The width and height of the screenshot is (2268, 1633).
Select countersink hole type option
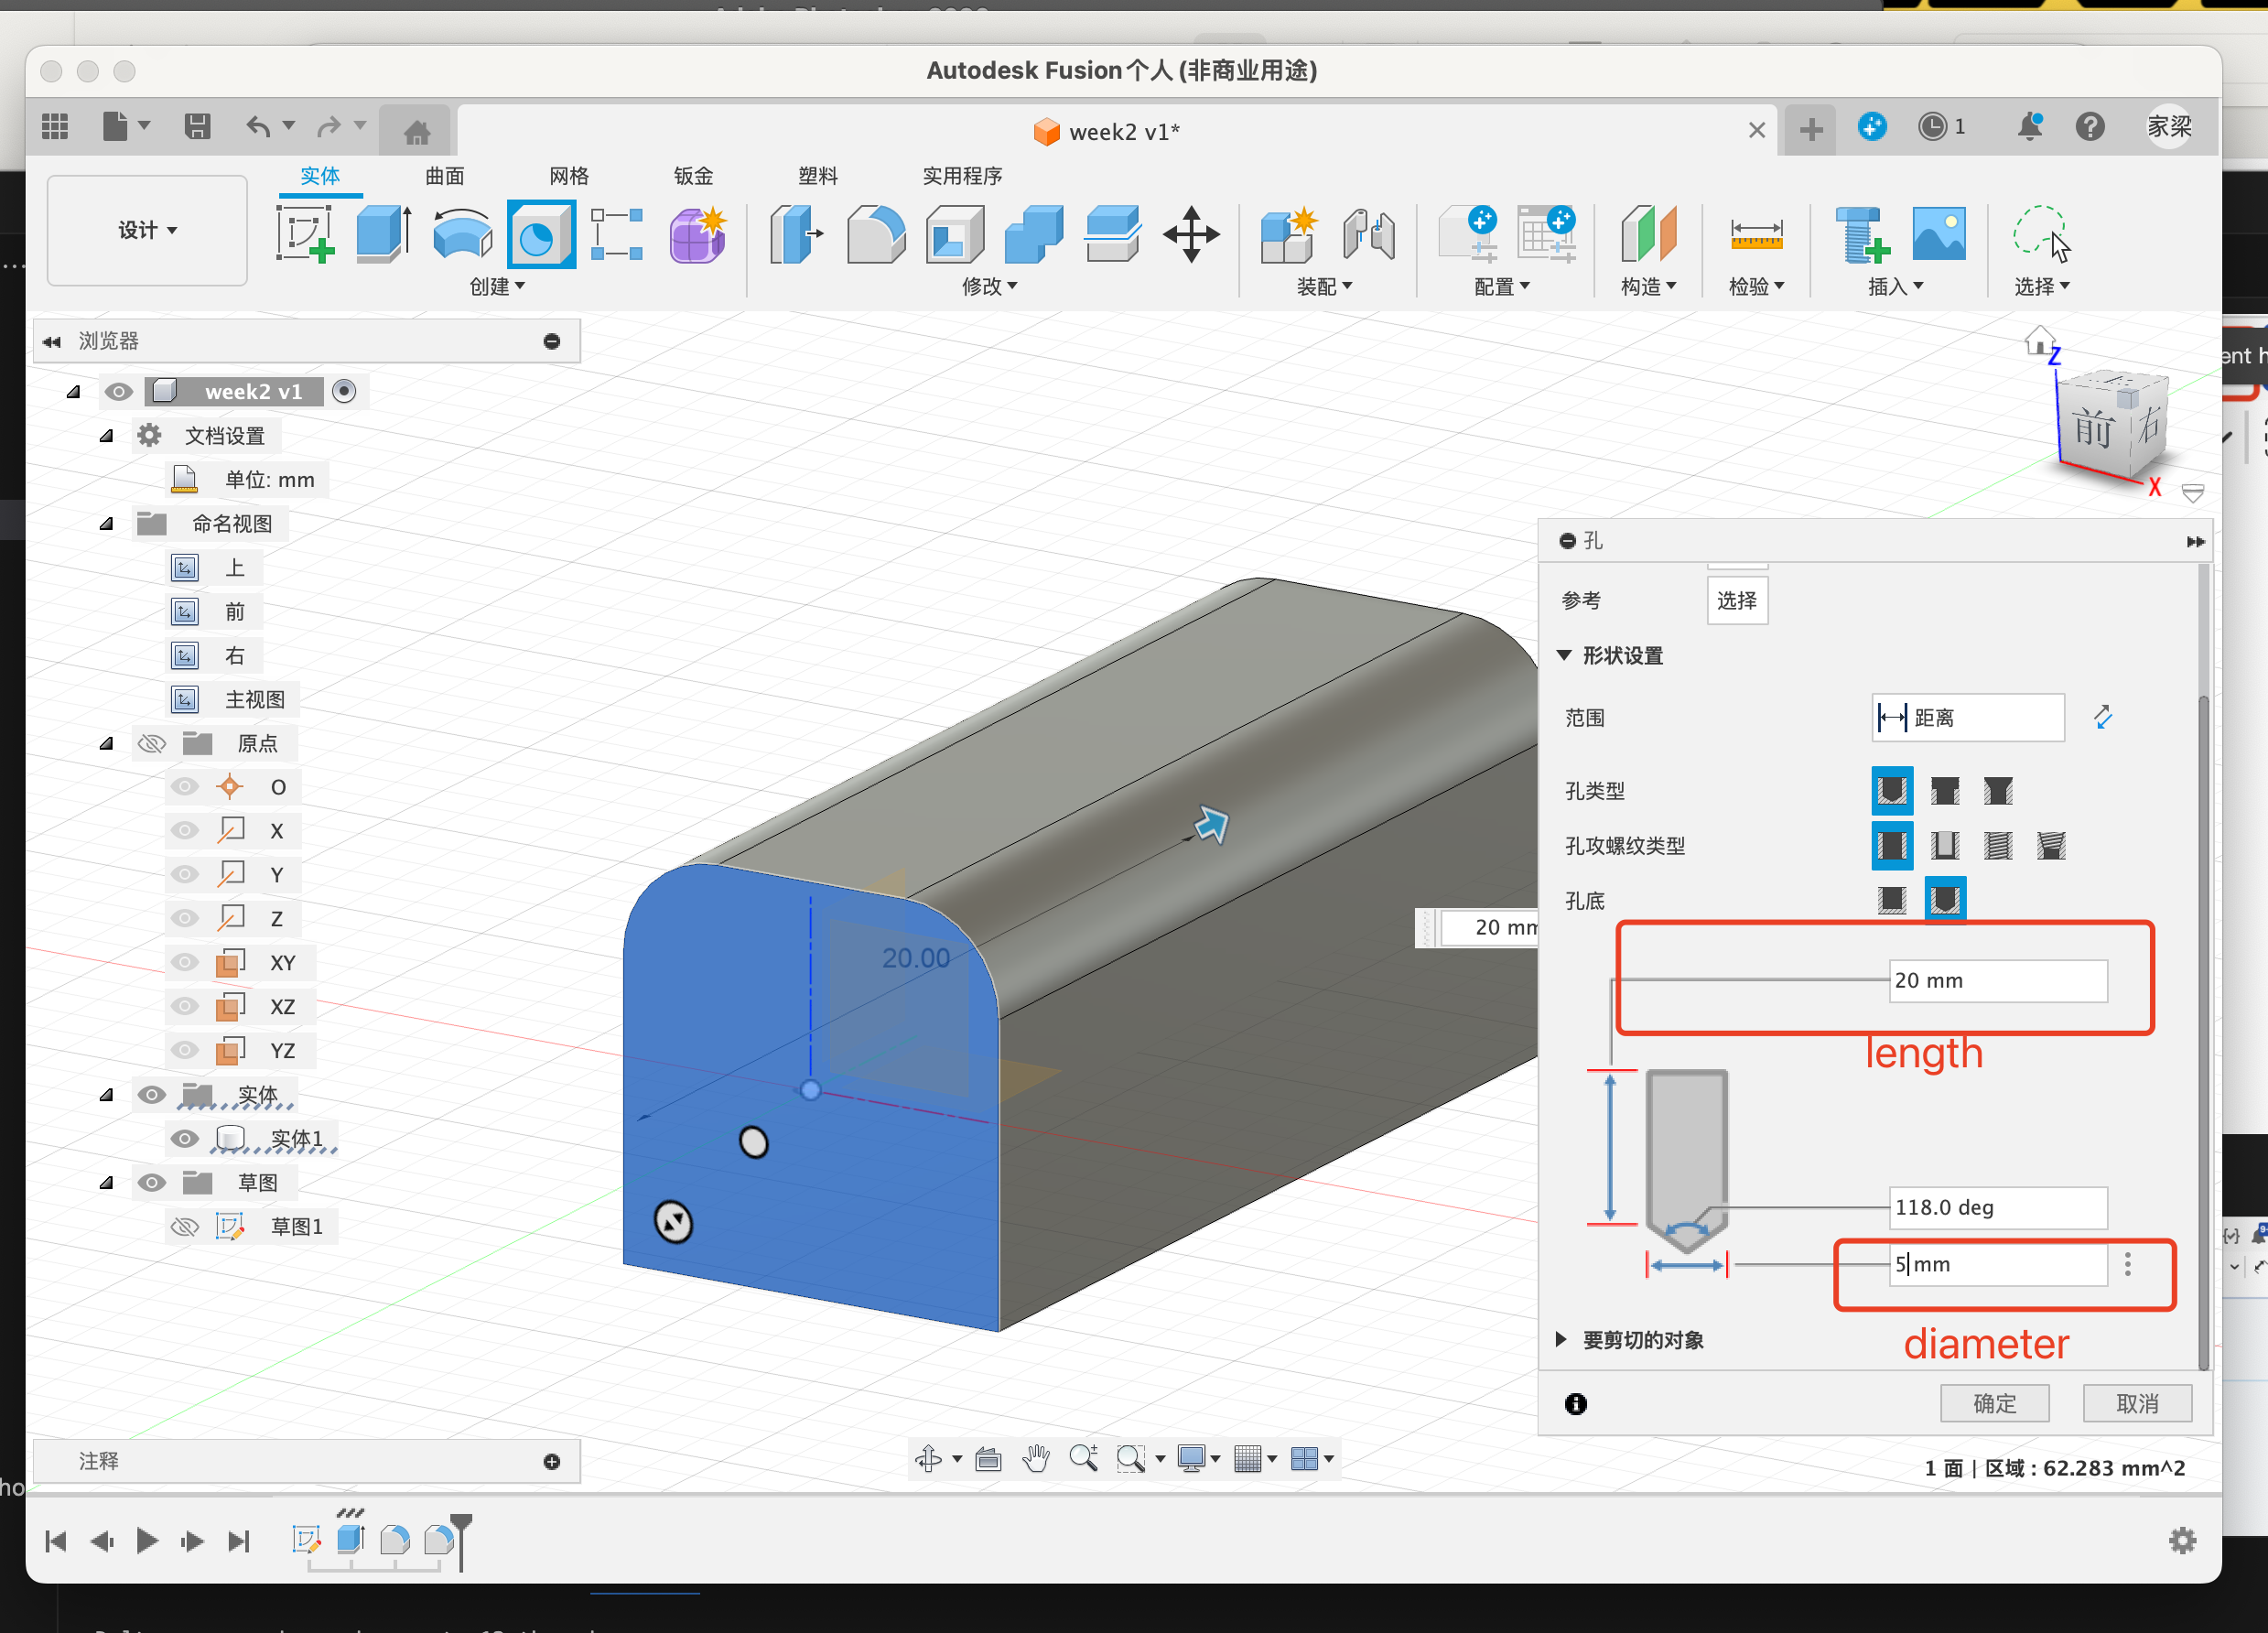pyautogui.click(x=1998, y=791)
